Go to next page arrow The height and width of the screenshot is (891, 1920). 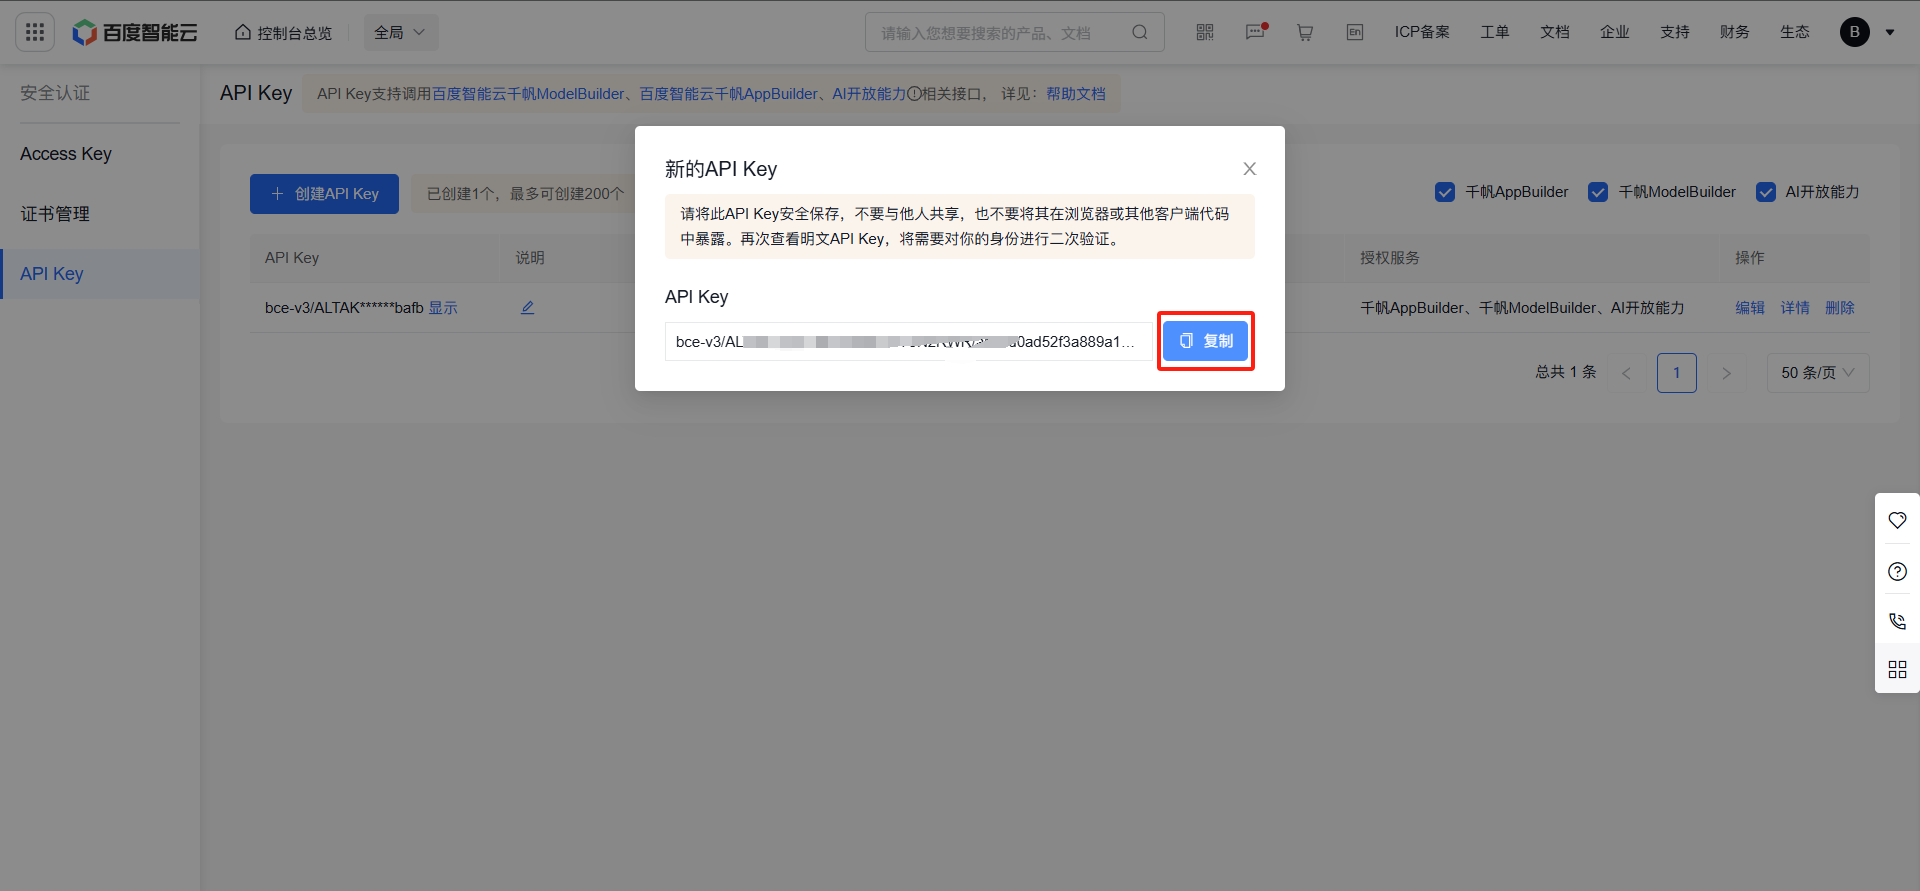[1726, 373]
